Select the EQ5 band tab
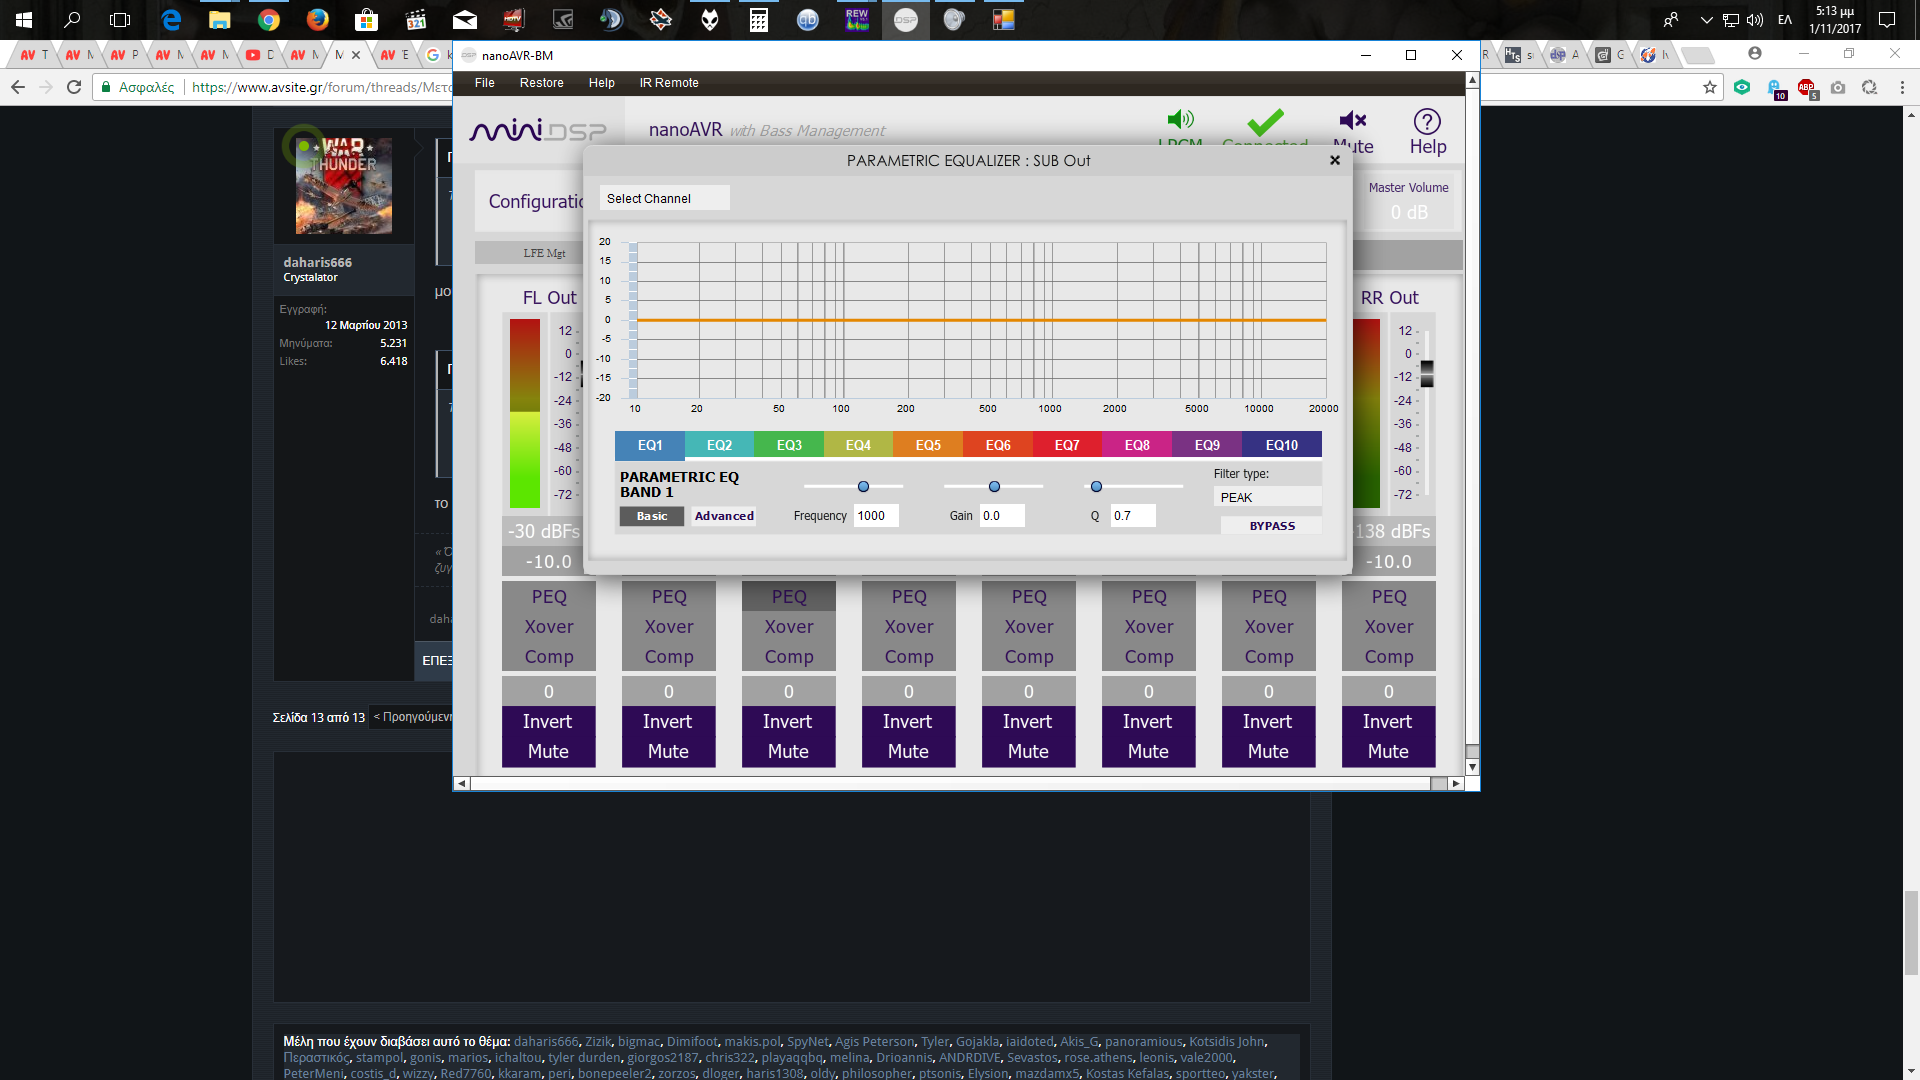The height and width of the screenshot is (1080, 1920). (928, 445)
